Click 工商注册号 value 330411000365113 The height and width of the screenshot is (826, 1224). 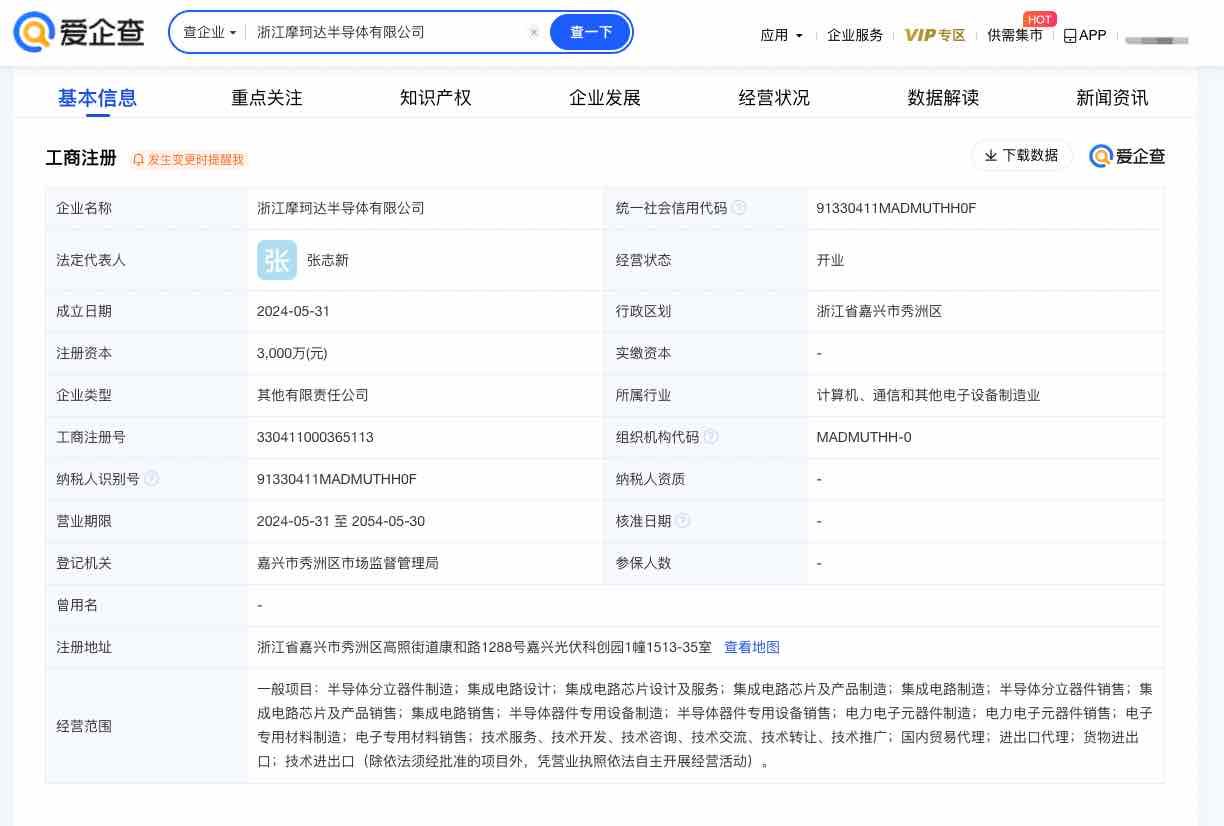pos(315,437)
